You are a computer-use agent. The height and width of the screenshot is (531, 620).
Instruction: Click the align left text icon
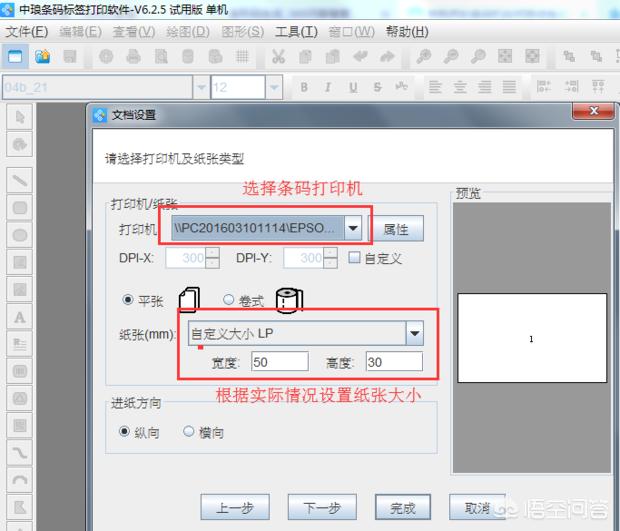tap(435, 87)
